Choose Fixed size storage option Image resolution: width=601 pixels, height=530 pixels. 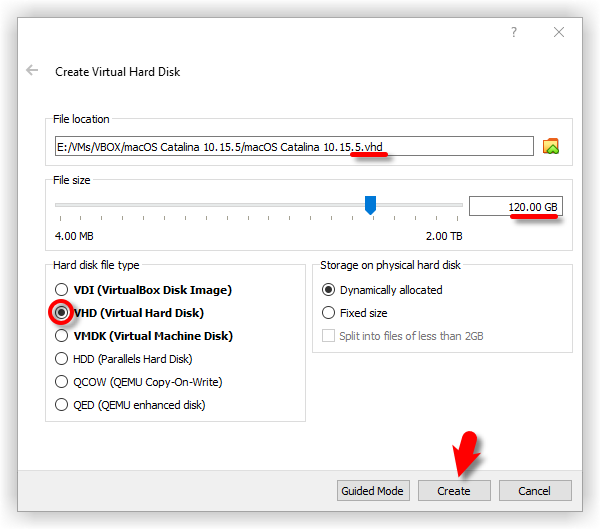[329, 313]
